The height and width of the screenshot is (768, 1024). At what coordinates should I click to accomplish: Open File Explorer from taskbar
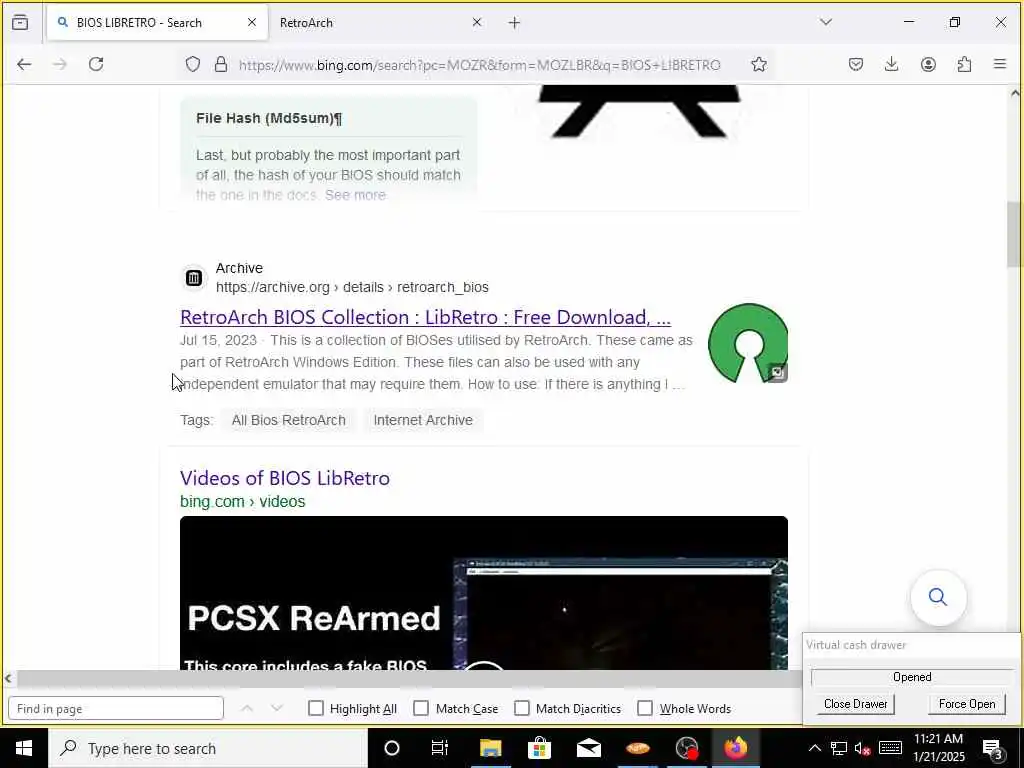point(490,748)
